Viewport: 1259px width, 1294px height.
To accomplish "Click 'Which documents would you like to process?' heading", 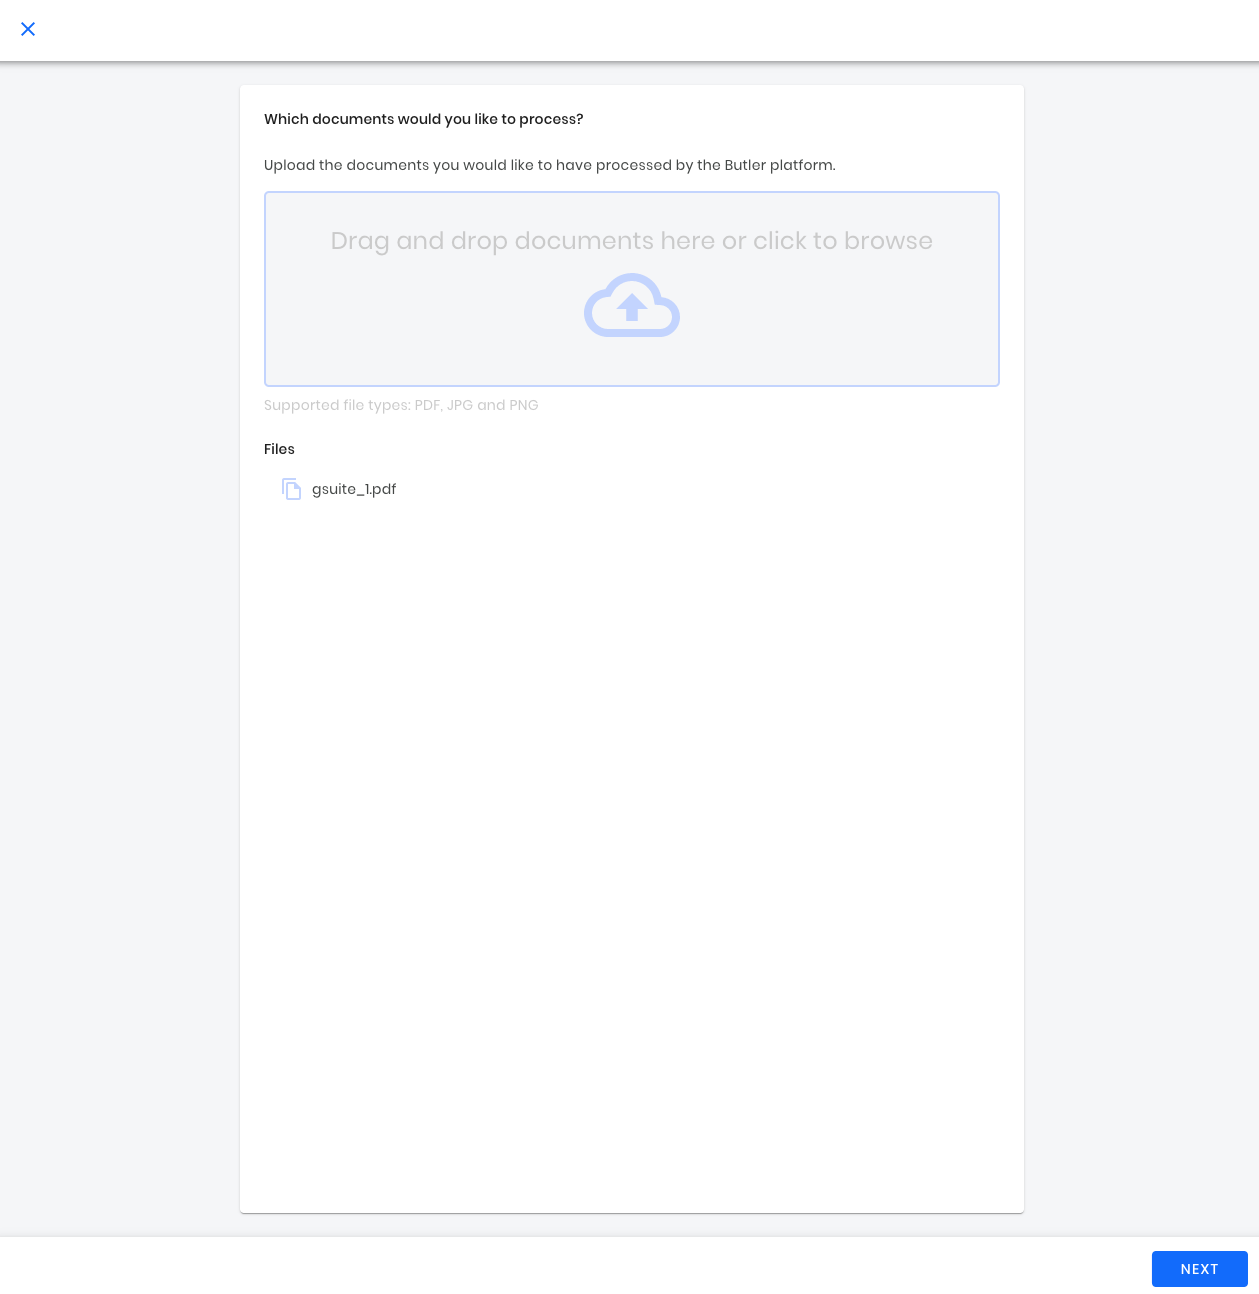I will pyautogui.click(x=424, y=119).
